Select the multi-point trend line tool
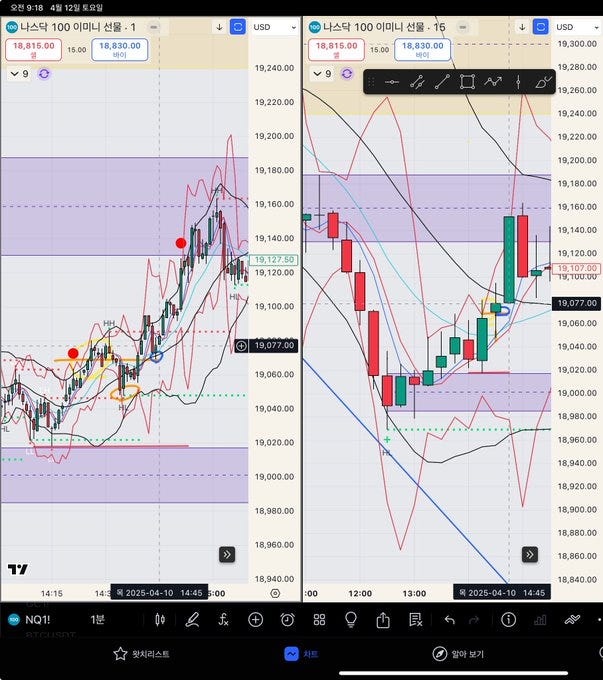This screenshot has height=680, width=603. click(x=416, y=82)
